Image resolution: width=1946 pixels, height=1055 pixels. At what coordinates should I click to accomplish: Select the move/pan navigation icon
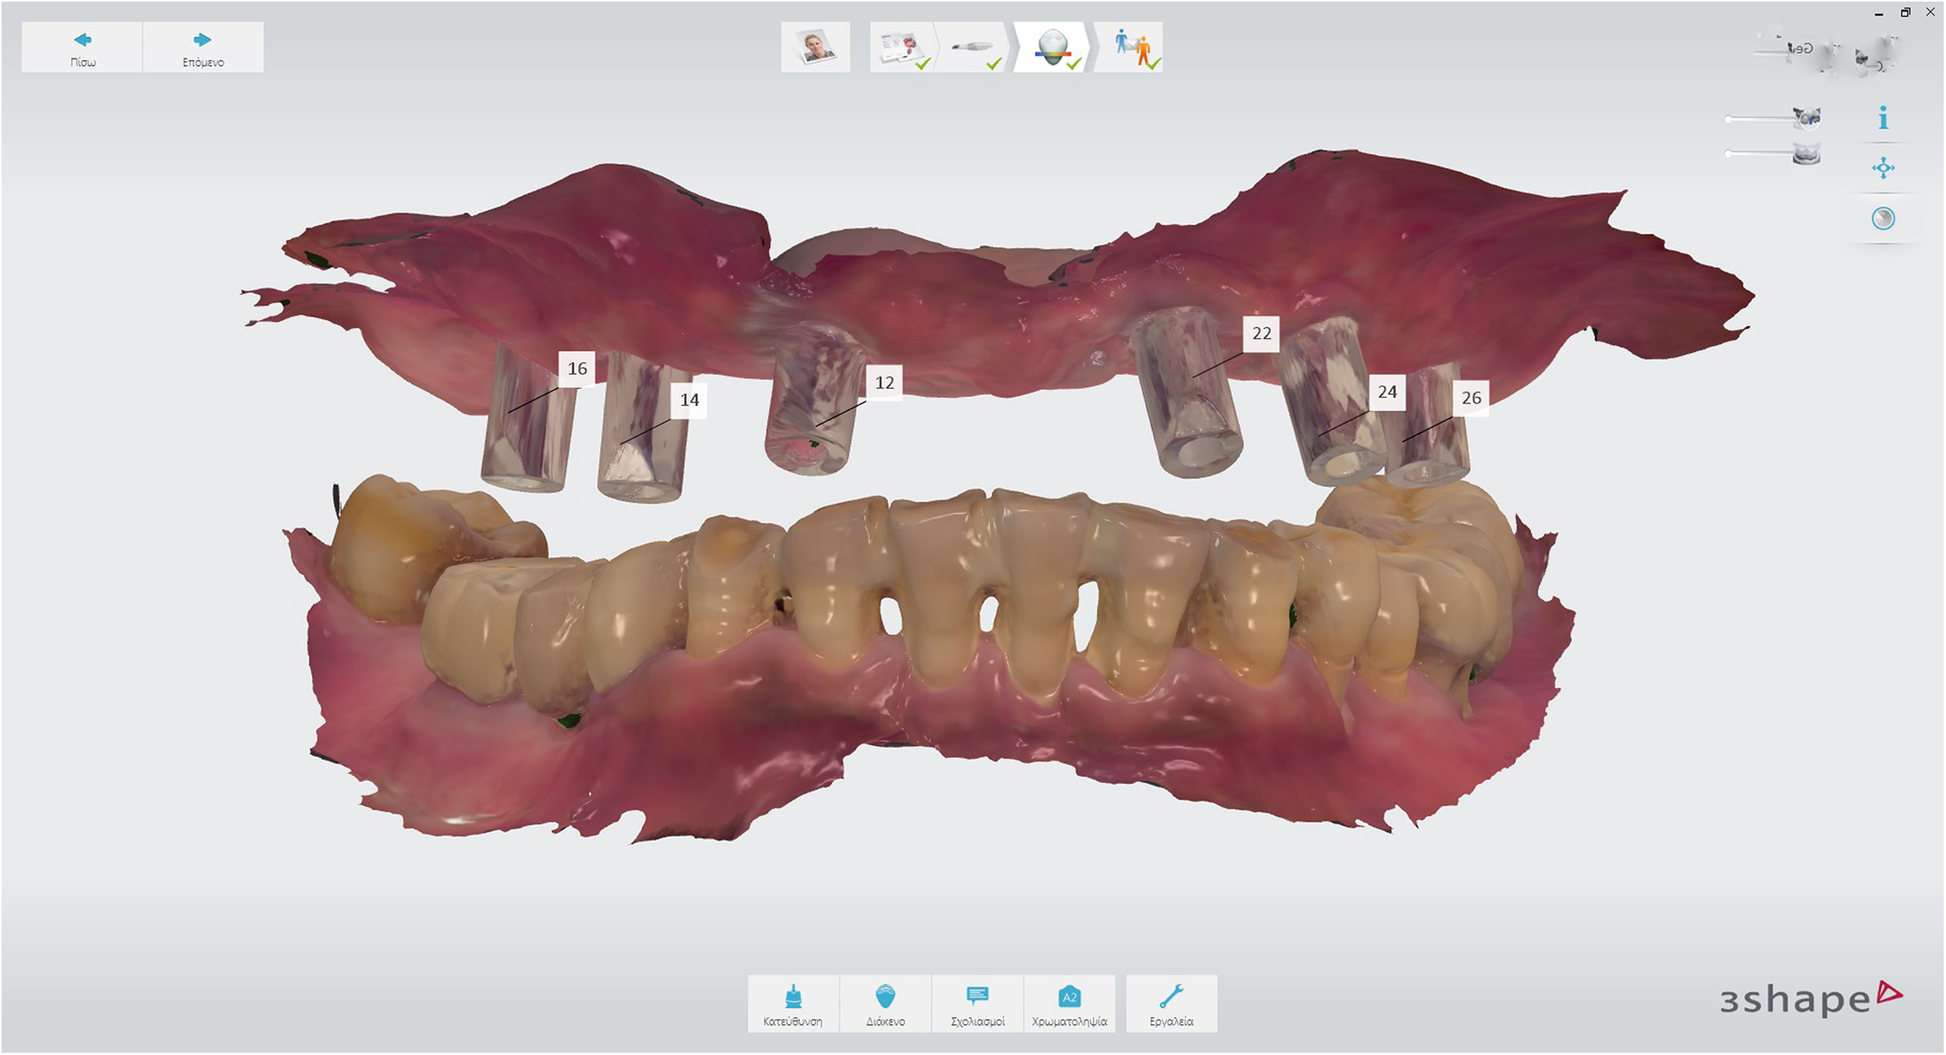(x=1884, y=168)
